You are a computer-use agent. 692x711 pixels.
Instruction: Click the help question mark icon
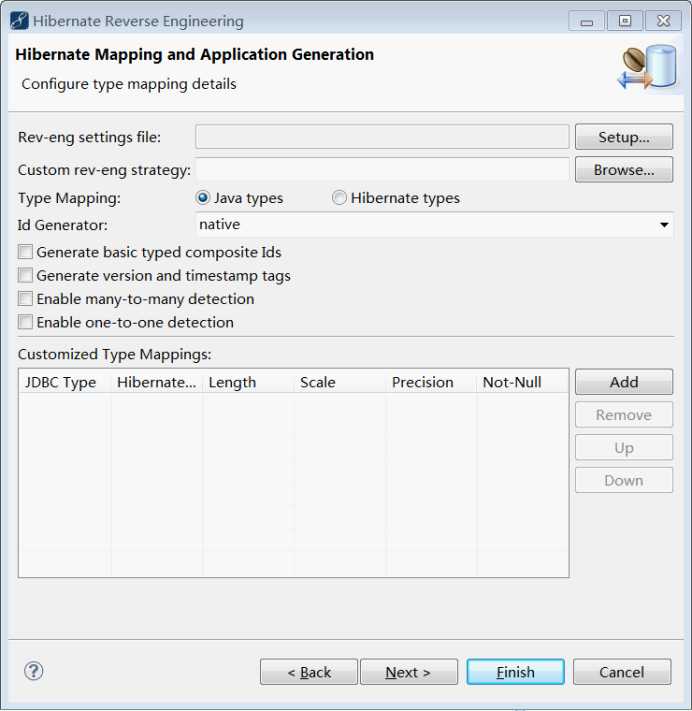(34, 671)
